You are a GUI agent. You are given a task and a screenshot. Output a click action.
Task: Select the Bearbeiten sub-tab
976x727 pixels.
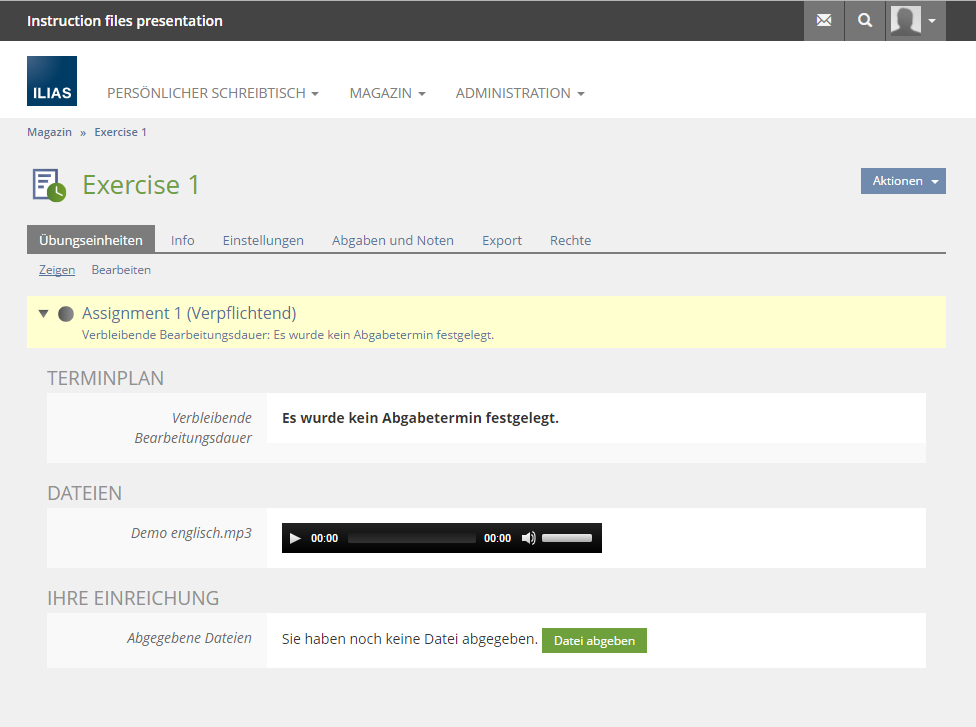(x=121, y=270)
